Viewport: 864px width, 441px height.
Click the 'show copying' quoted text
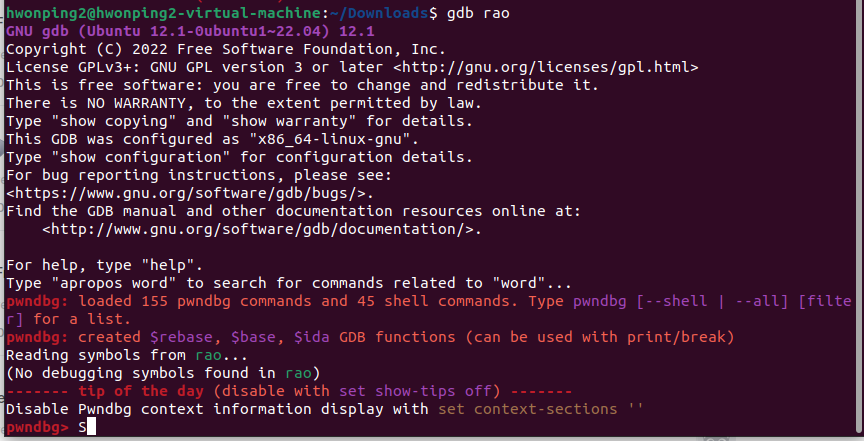click(114, 121)
